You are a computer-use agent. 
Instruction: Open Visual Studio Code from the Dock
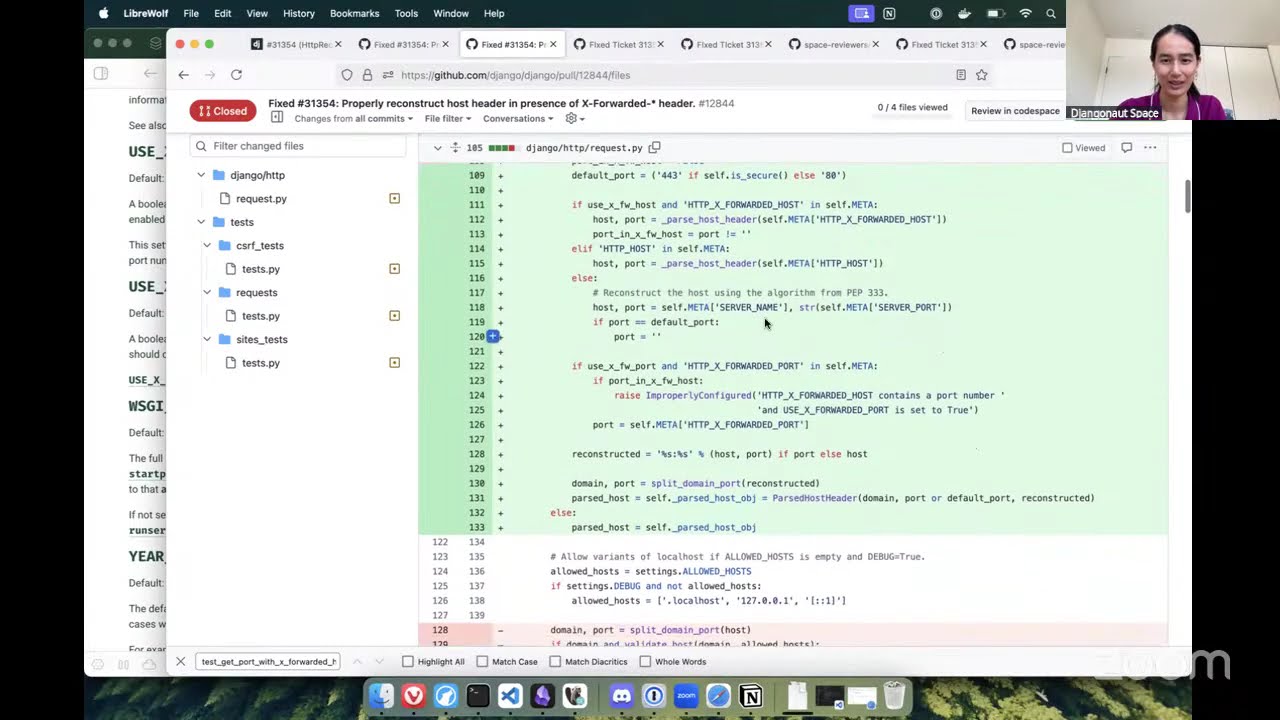pyautogui.click(x=510, y=695)
